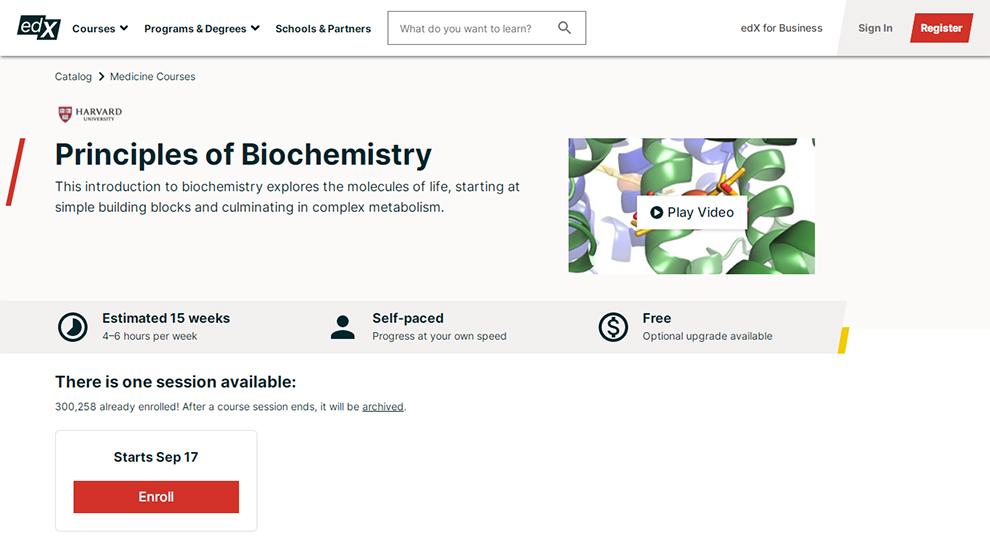
Task: Click the Sign In link
Action: (x=875, y=28)
